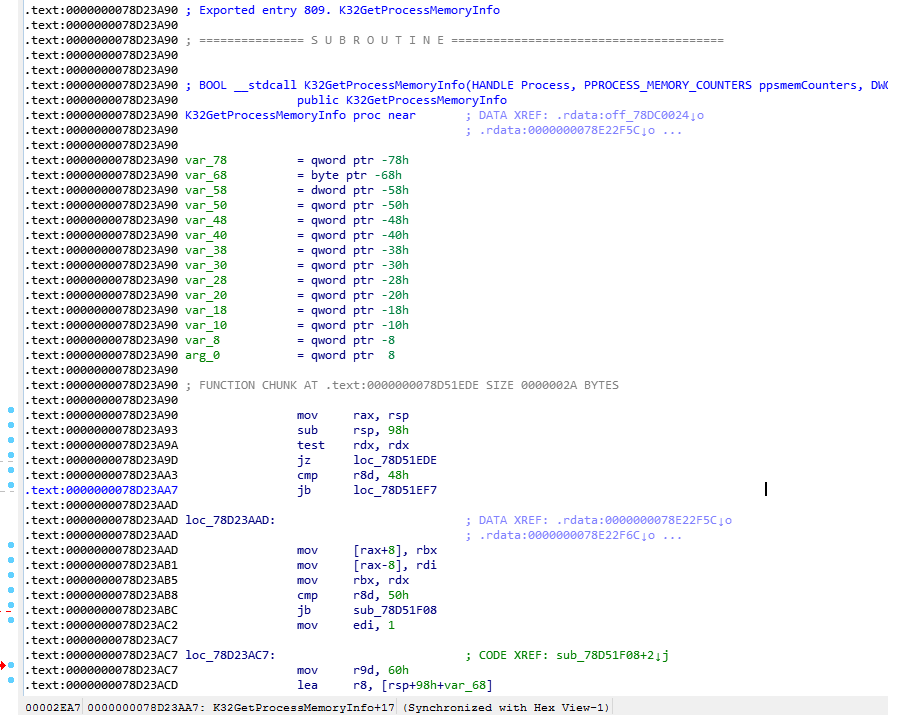Click the loc_78D23AC7 label

pos(230,655)
